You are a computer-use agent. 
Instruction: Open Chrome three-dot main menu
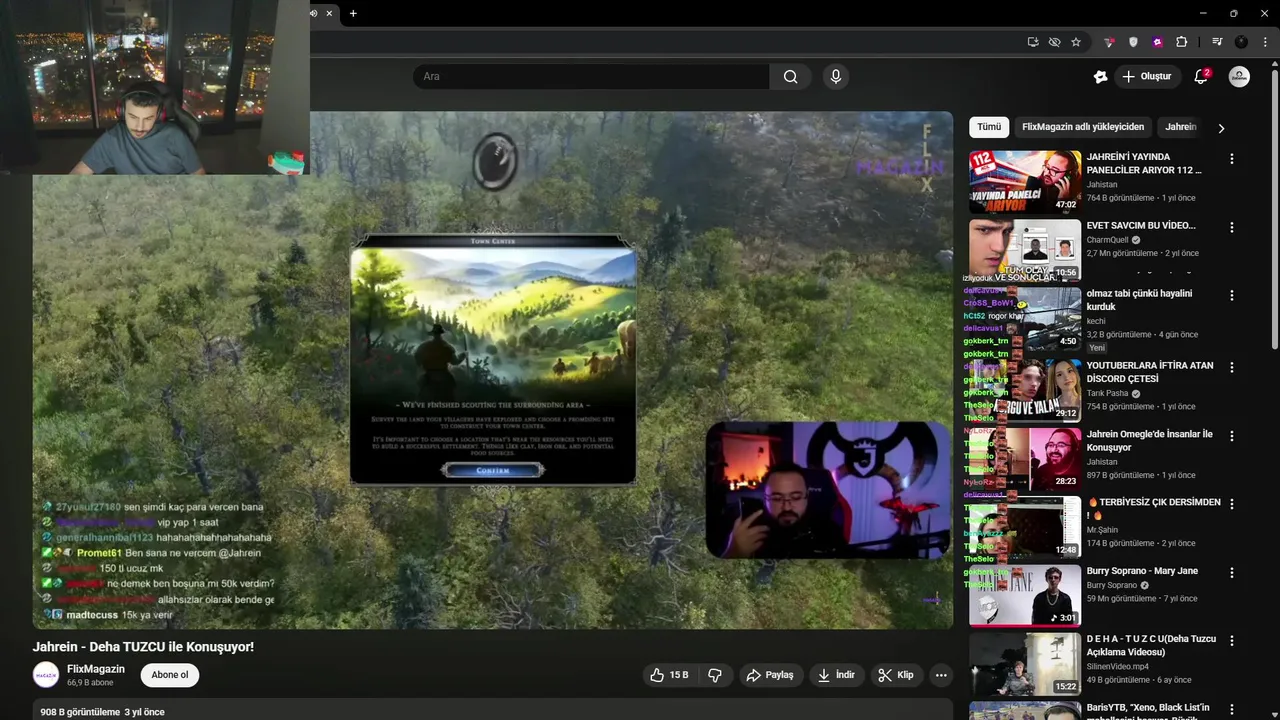(x=1266, y=42)
